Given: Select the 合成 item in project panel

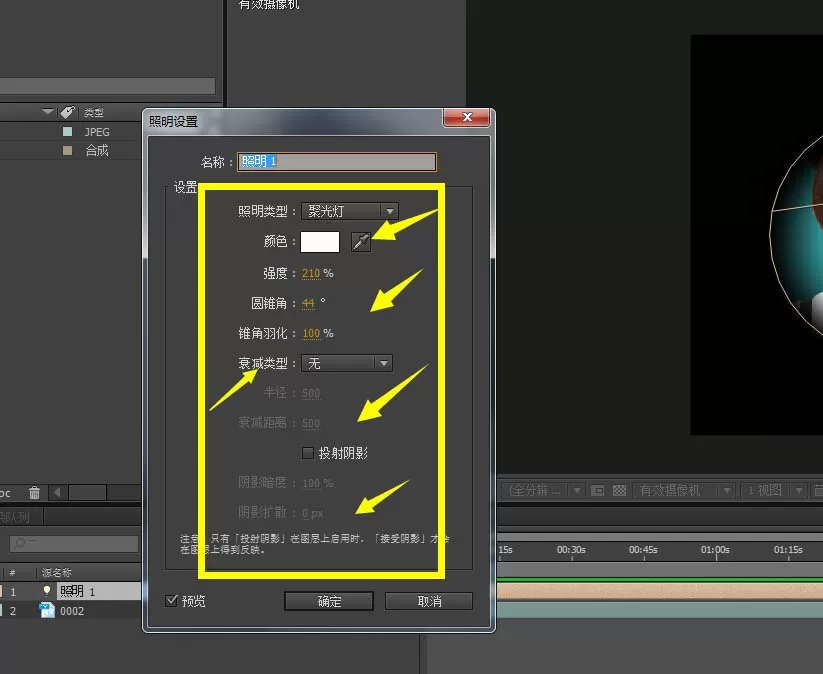Looking at the screenshot, I should point(97,151).
